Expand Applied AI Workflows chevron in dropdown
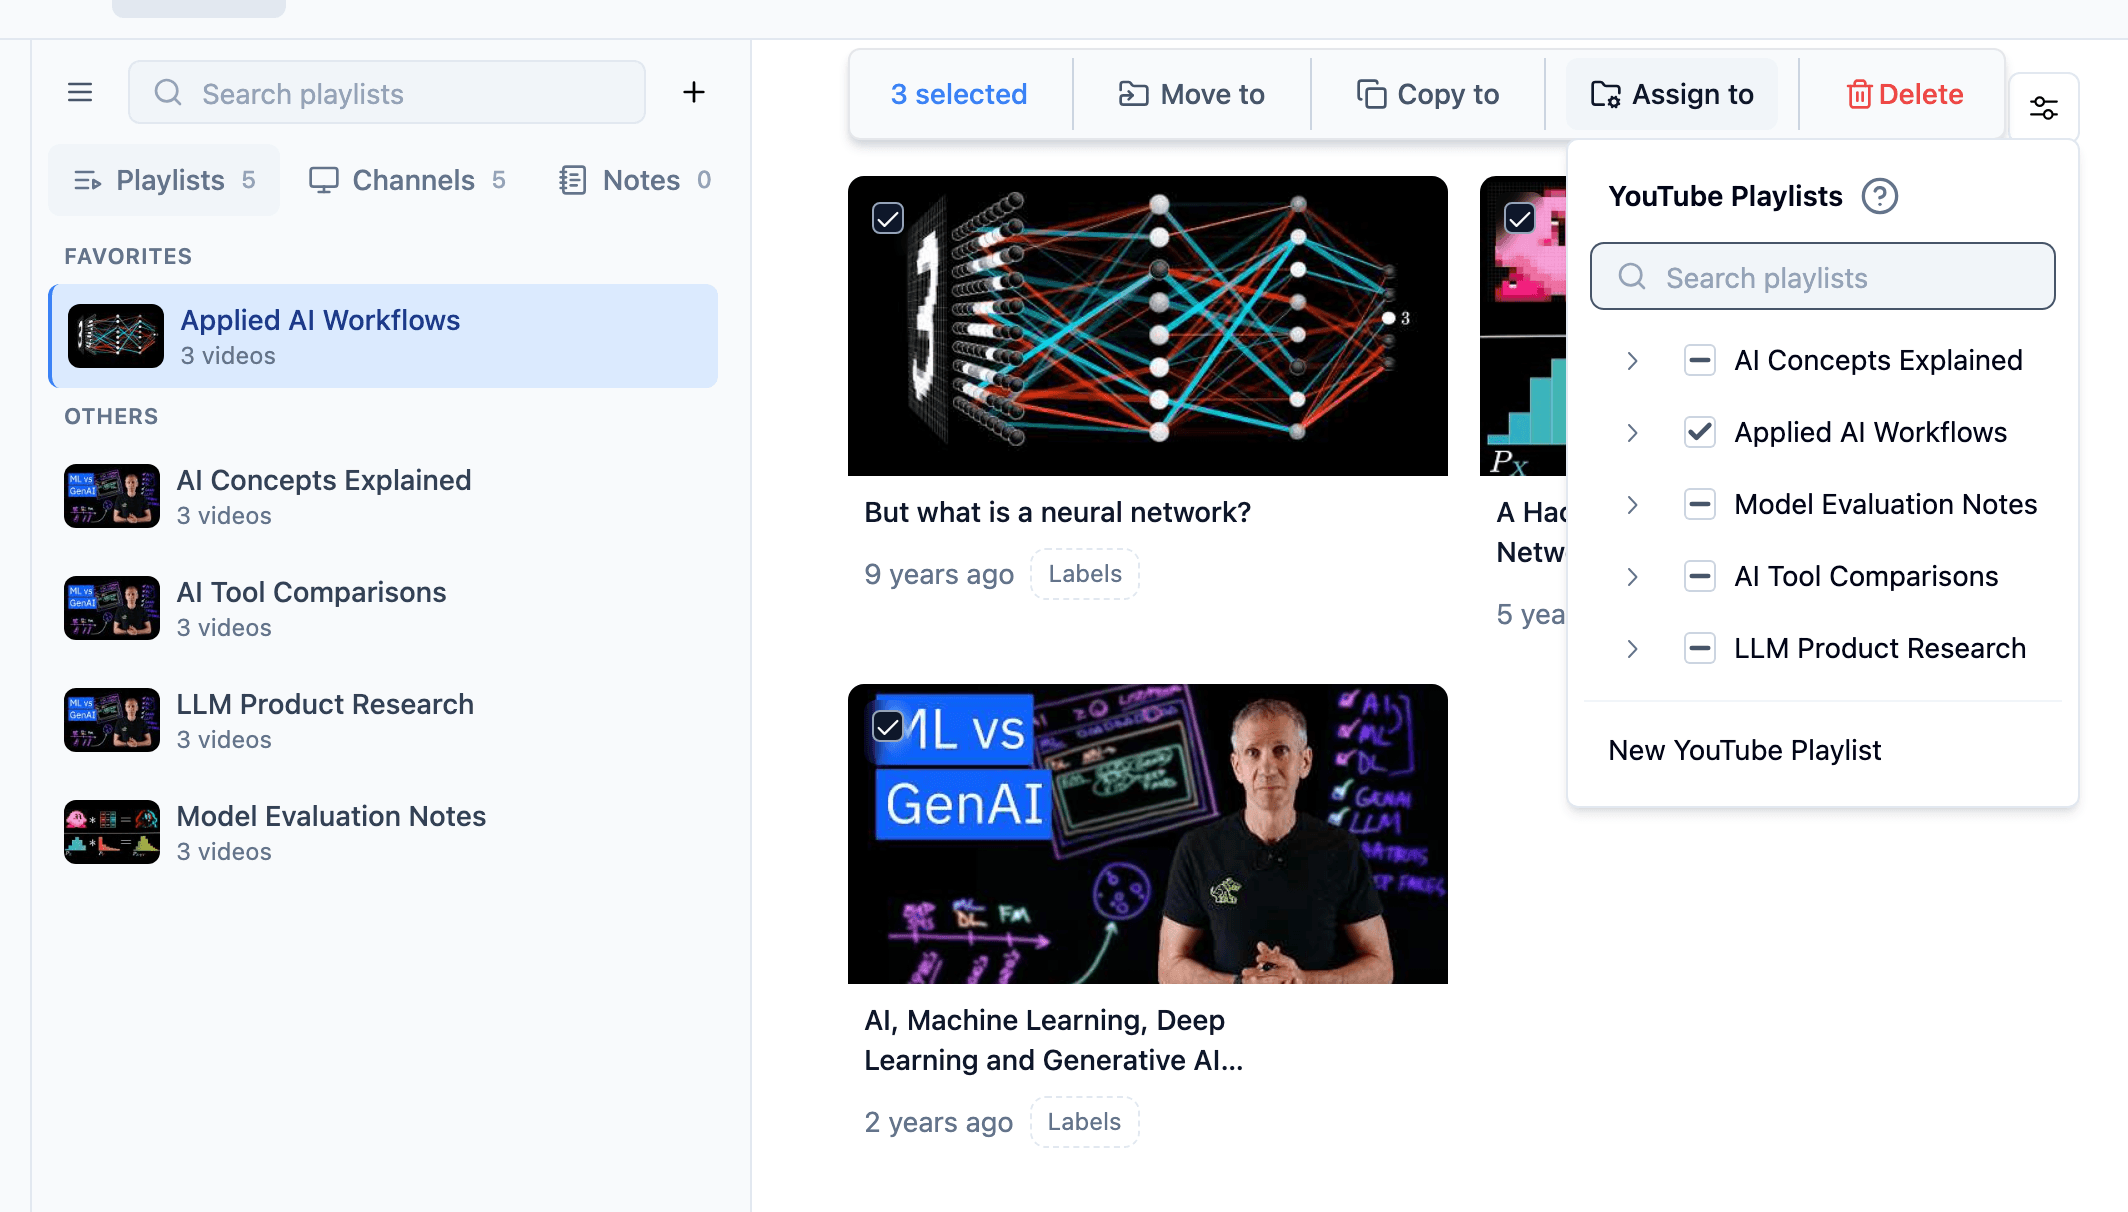This screenshot has width=2128, height=1212. tap(1632, 432)
